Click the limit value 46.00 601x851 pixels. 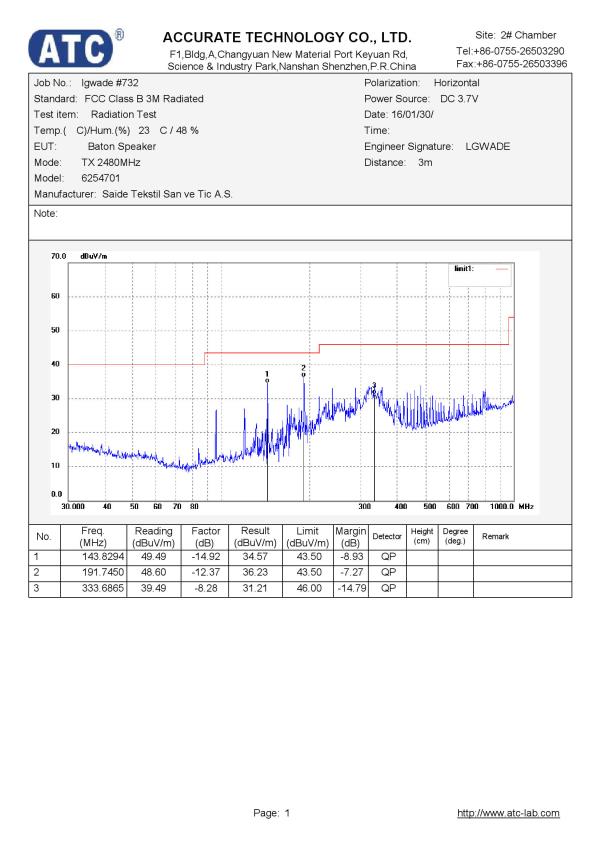point(309,588)
